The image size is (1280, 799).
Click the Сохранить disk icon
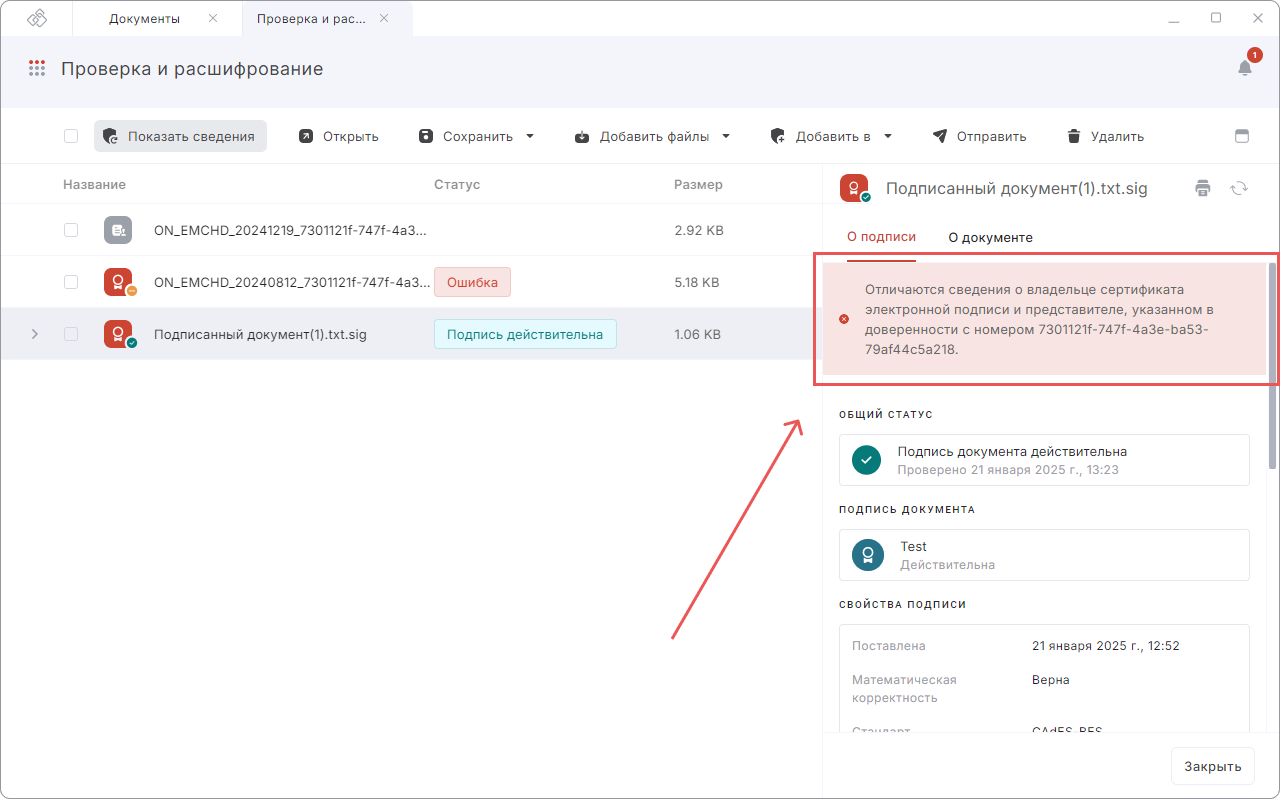(x=426, y=136)
